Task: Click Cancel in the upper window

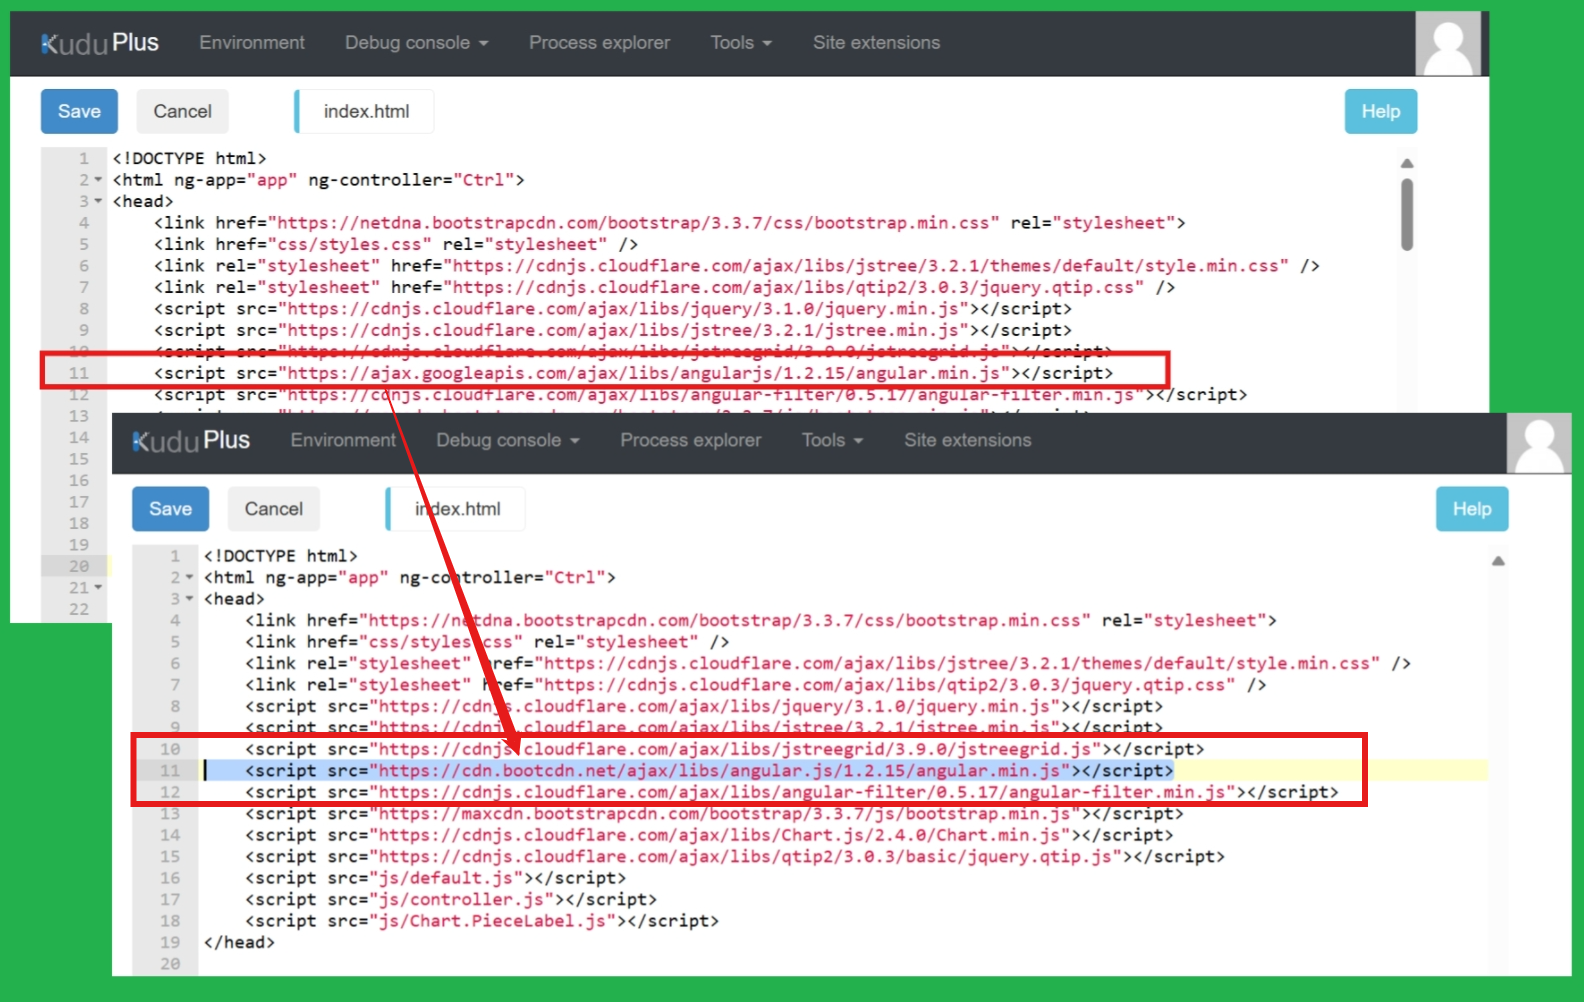Action: (182, 111)
